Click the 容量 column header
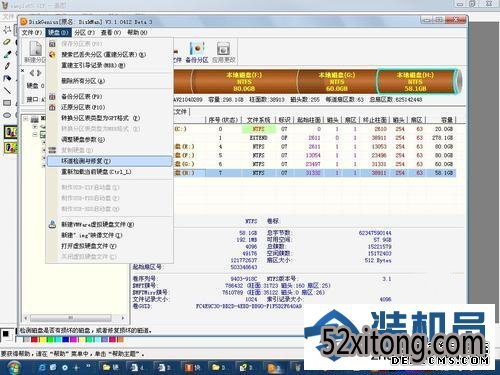The height and width of the screenshot is (375, 500). 441,120
